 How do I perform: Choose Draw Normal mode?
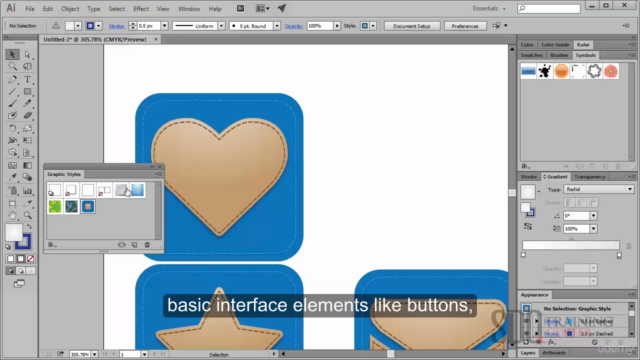pos(11,271)
